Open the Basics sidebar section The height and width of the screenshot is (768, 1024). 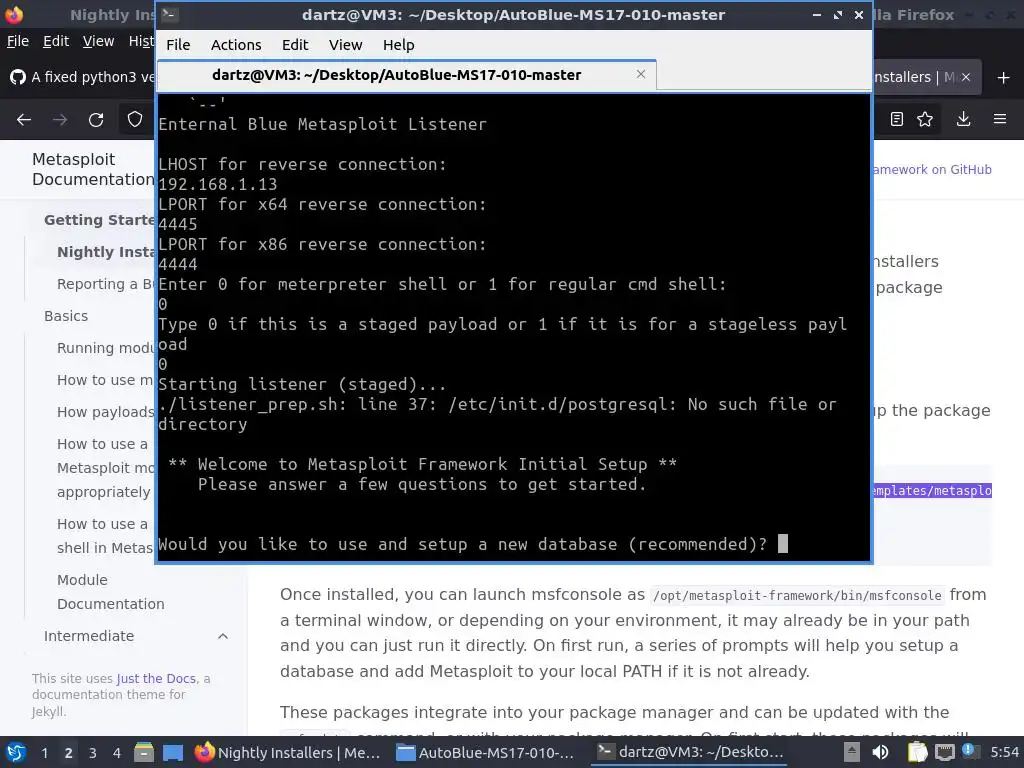click(x=66, y=316)
